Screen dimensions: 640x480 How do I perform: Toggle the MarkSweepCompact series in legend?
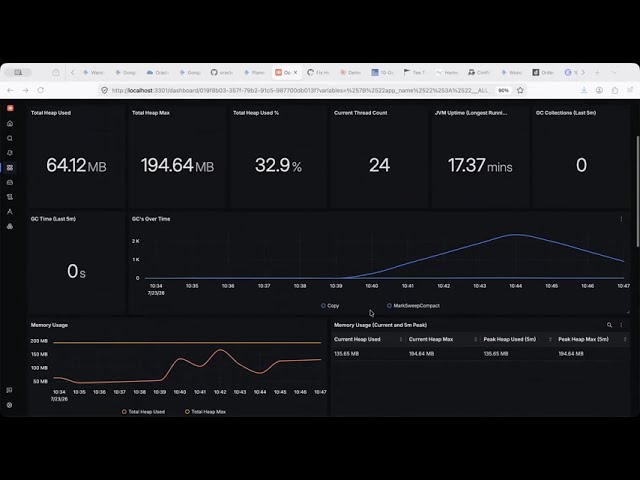[413, 306]
